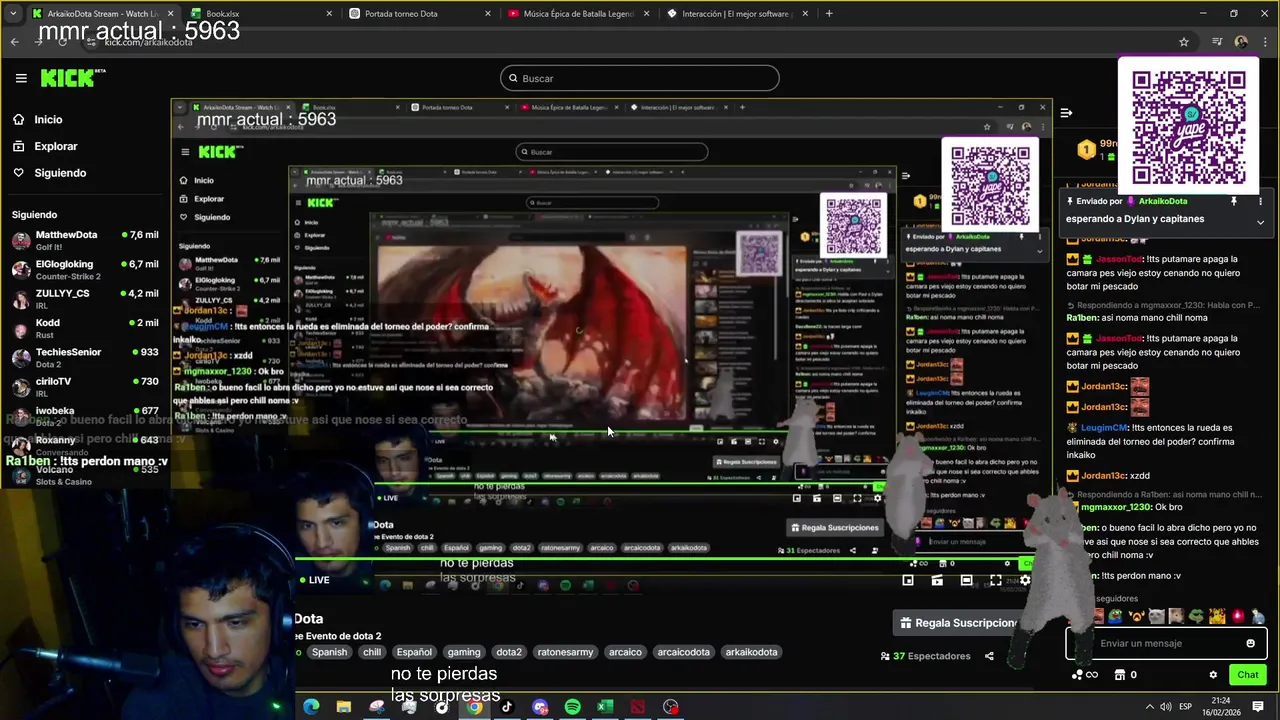
Task: Open Windows notification center icon
Action: tap(1258, 706)
